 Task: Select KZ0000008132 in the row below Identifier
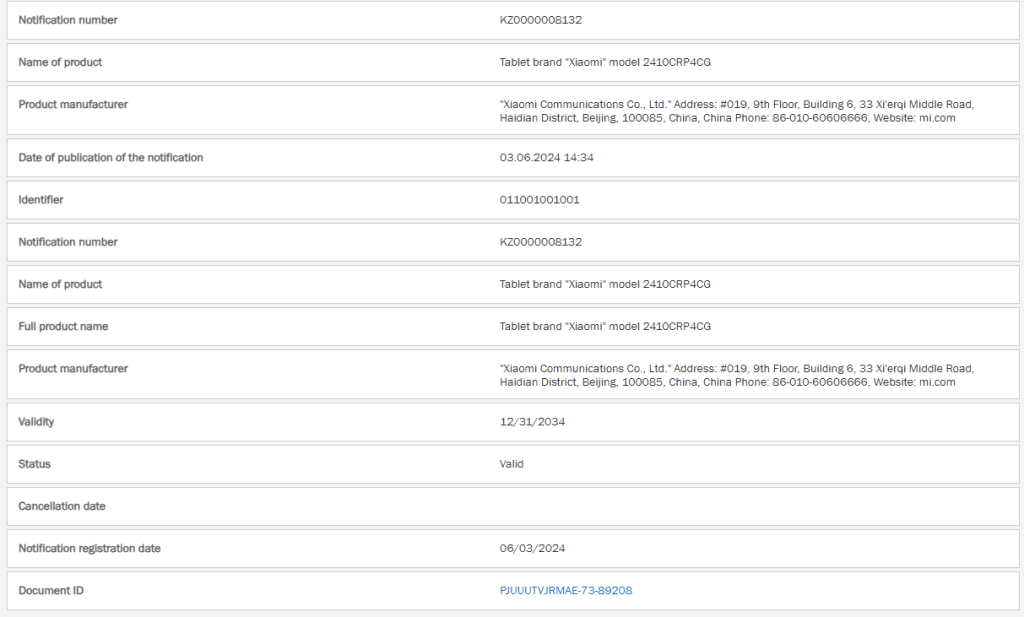pos(540,242)
